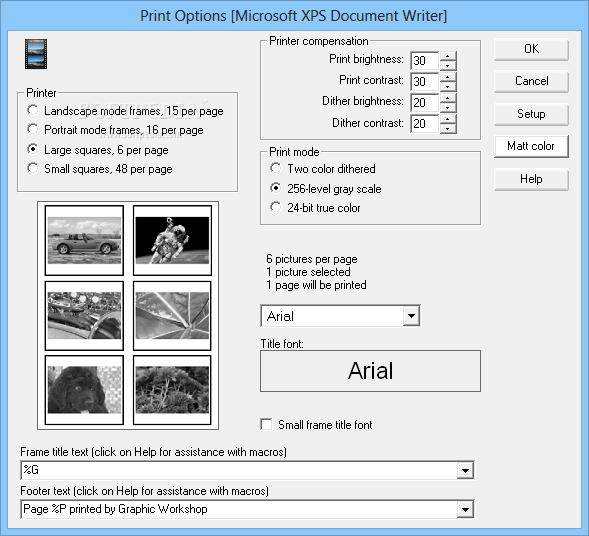The image size is (589, 536).
Task: Click the Matt color button
Action: click(531, 146)
